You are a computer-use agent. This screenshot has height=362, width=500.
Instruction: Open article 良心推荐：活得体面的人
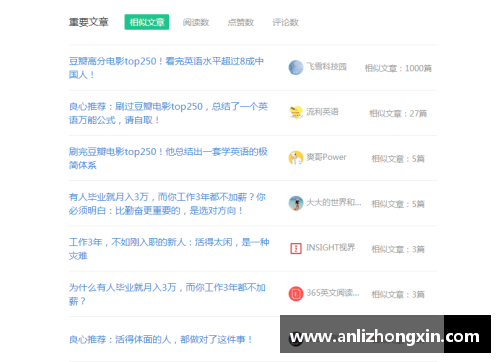pyautogui.click(x=161, y=340)
